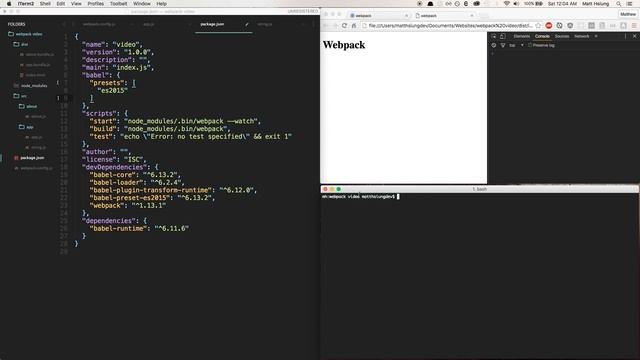Open the Sources DevTools tab
640x360 pixels.
pos(562,36)
